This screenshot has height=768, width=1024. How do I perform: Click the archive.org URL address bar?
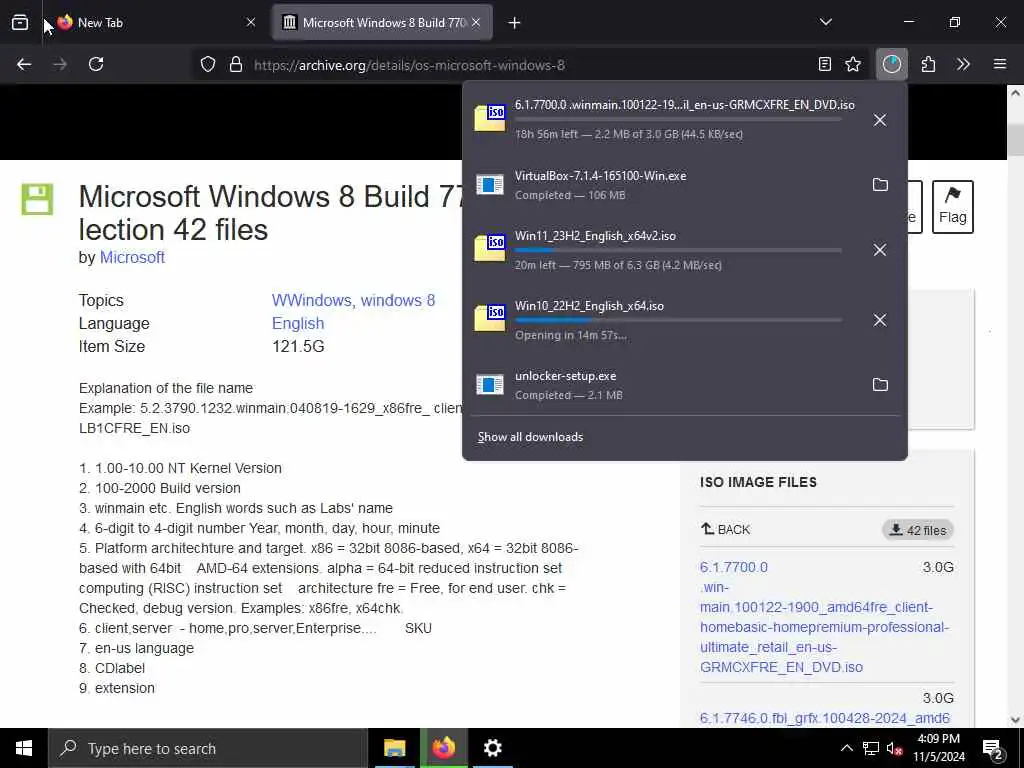tap(529, 65)
